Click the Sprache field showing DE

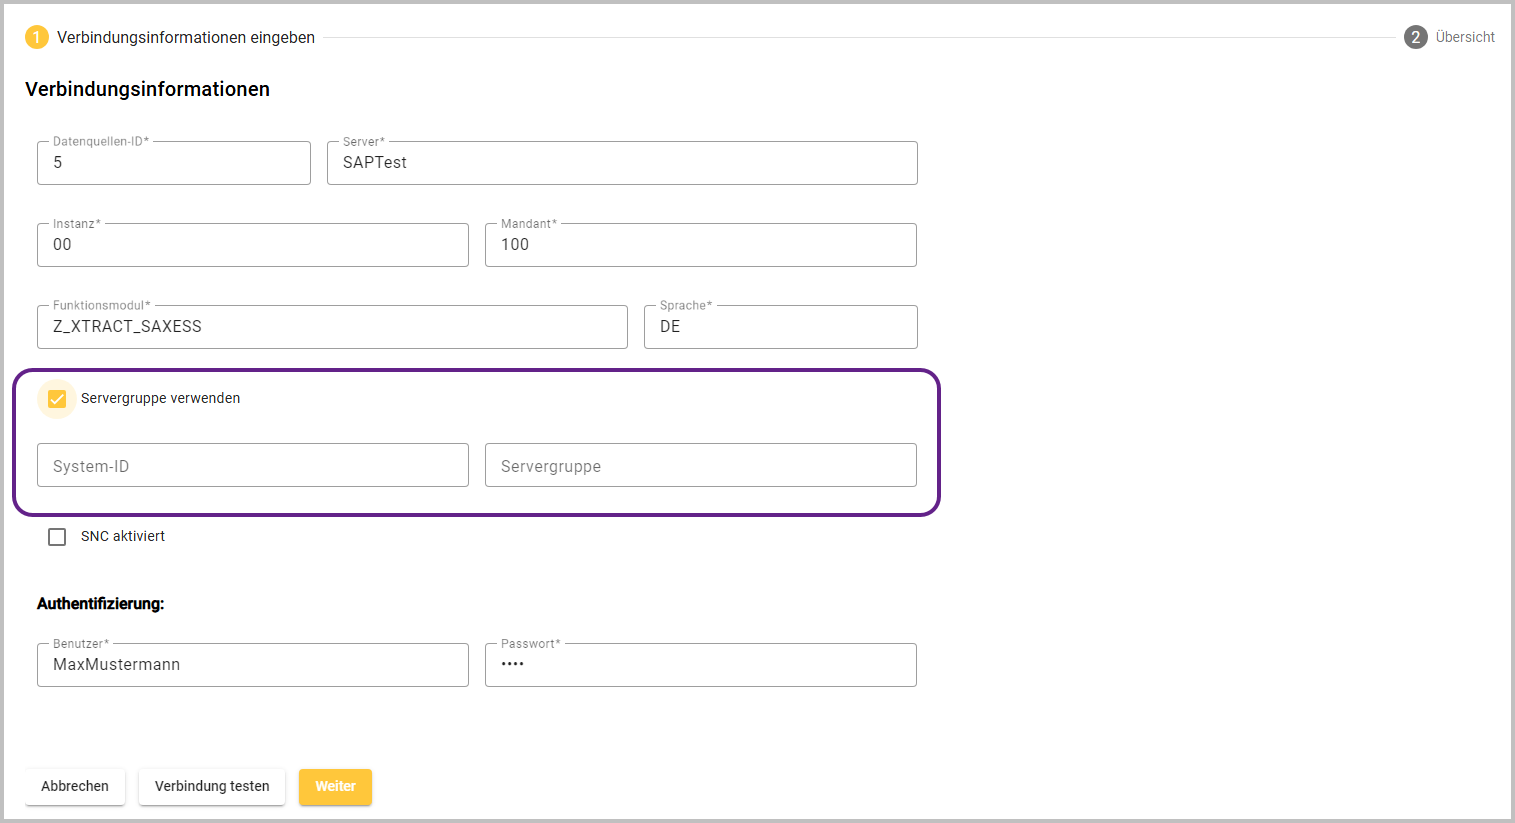click(x=780, y=327)
